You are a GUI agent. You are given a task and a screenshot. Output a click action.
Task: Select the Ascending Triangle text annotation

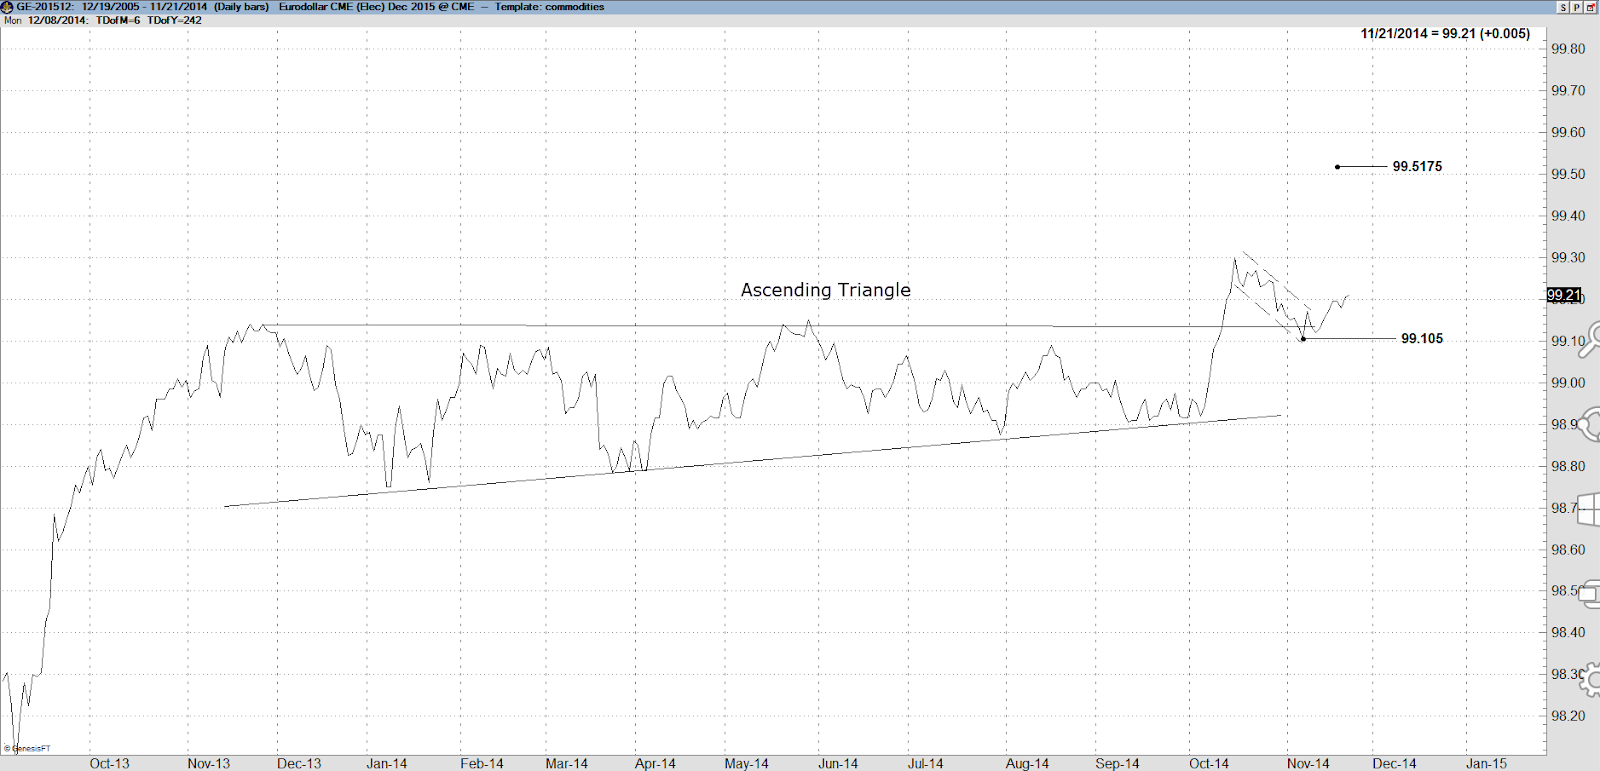[x=826, y=290]
